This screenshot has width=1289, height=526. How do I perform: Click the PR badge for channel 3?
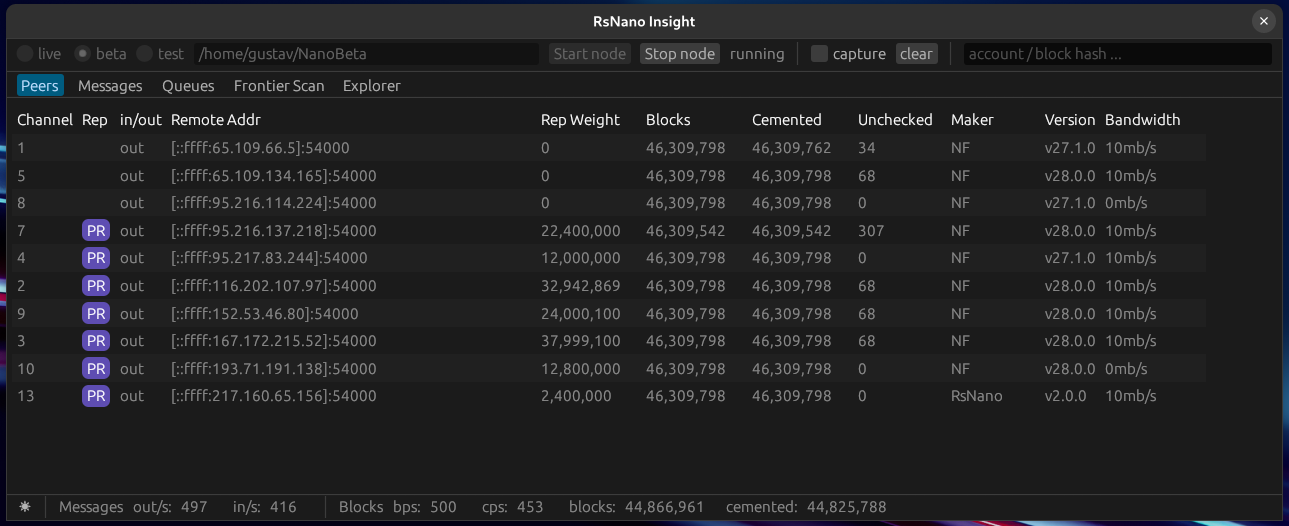click(96, 341)
